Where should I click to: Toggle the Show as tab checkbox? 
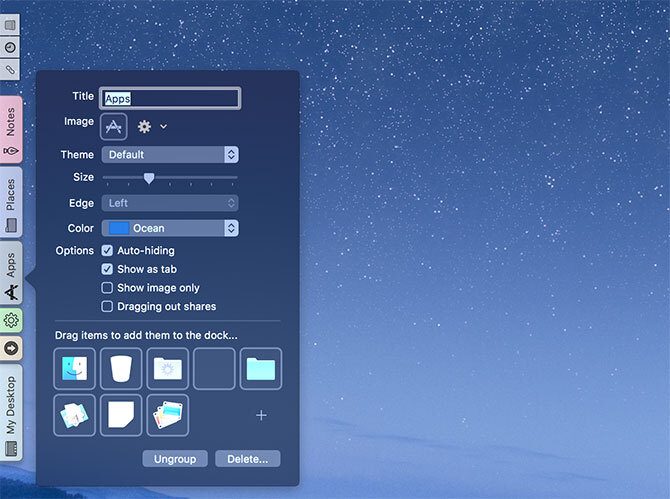pyautogui.click(x=107, y=269)
